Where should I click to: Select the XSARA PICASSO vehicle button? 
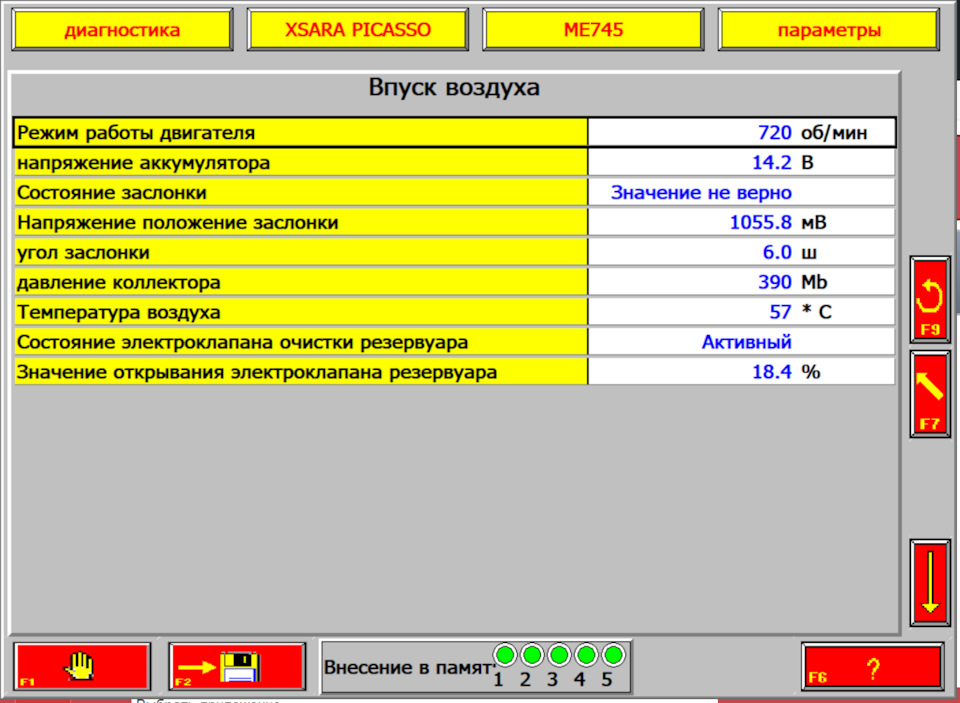[x=357, y=29]
